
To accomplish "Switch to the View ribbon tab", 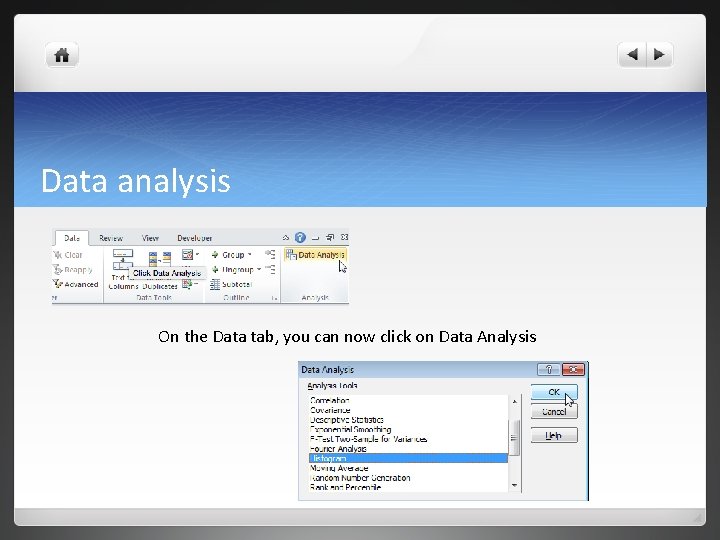I will click(x=150, y=238).
